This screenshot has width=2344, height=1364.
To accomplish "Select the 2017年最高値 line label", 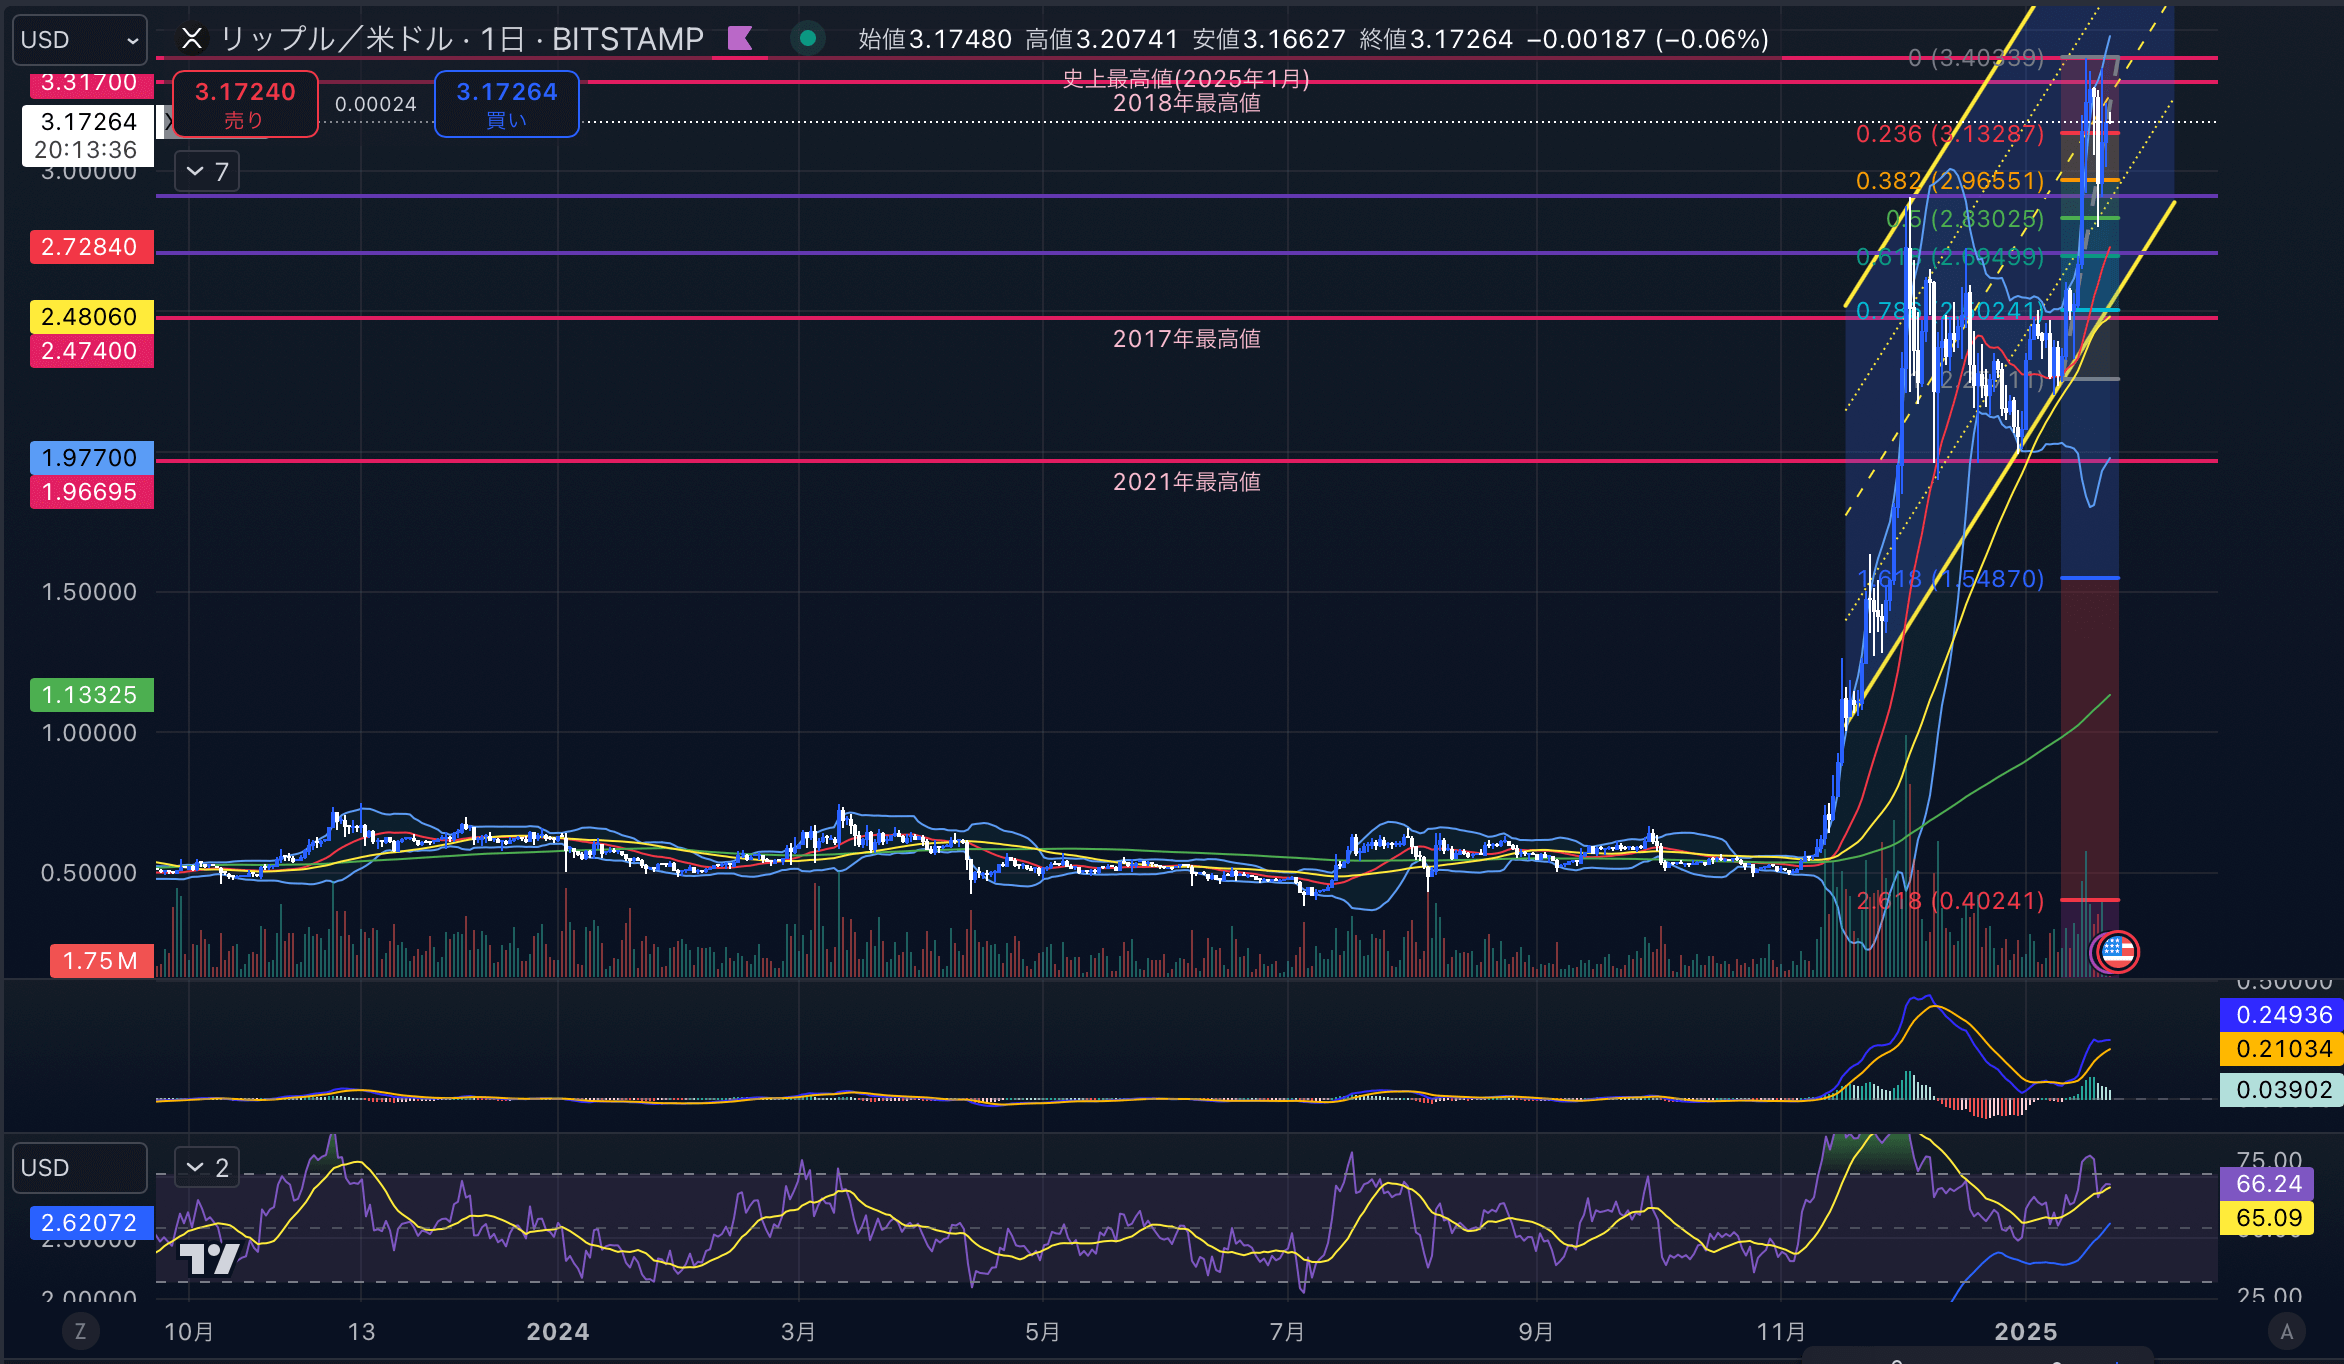I will 1186,339.
